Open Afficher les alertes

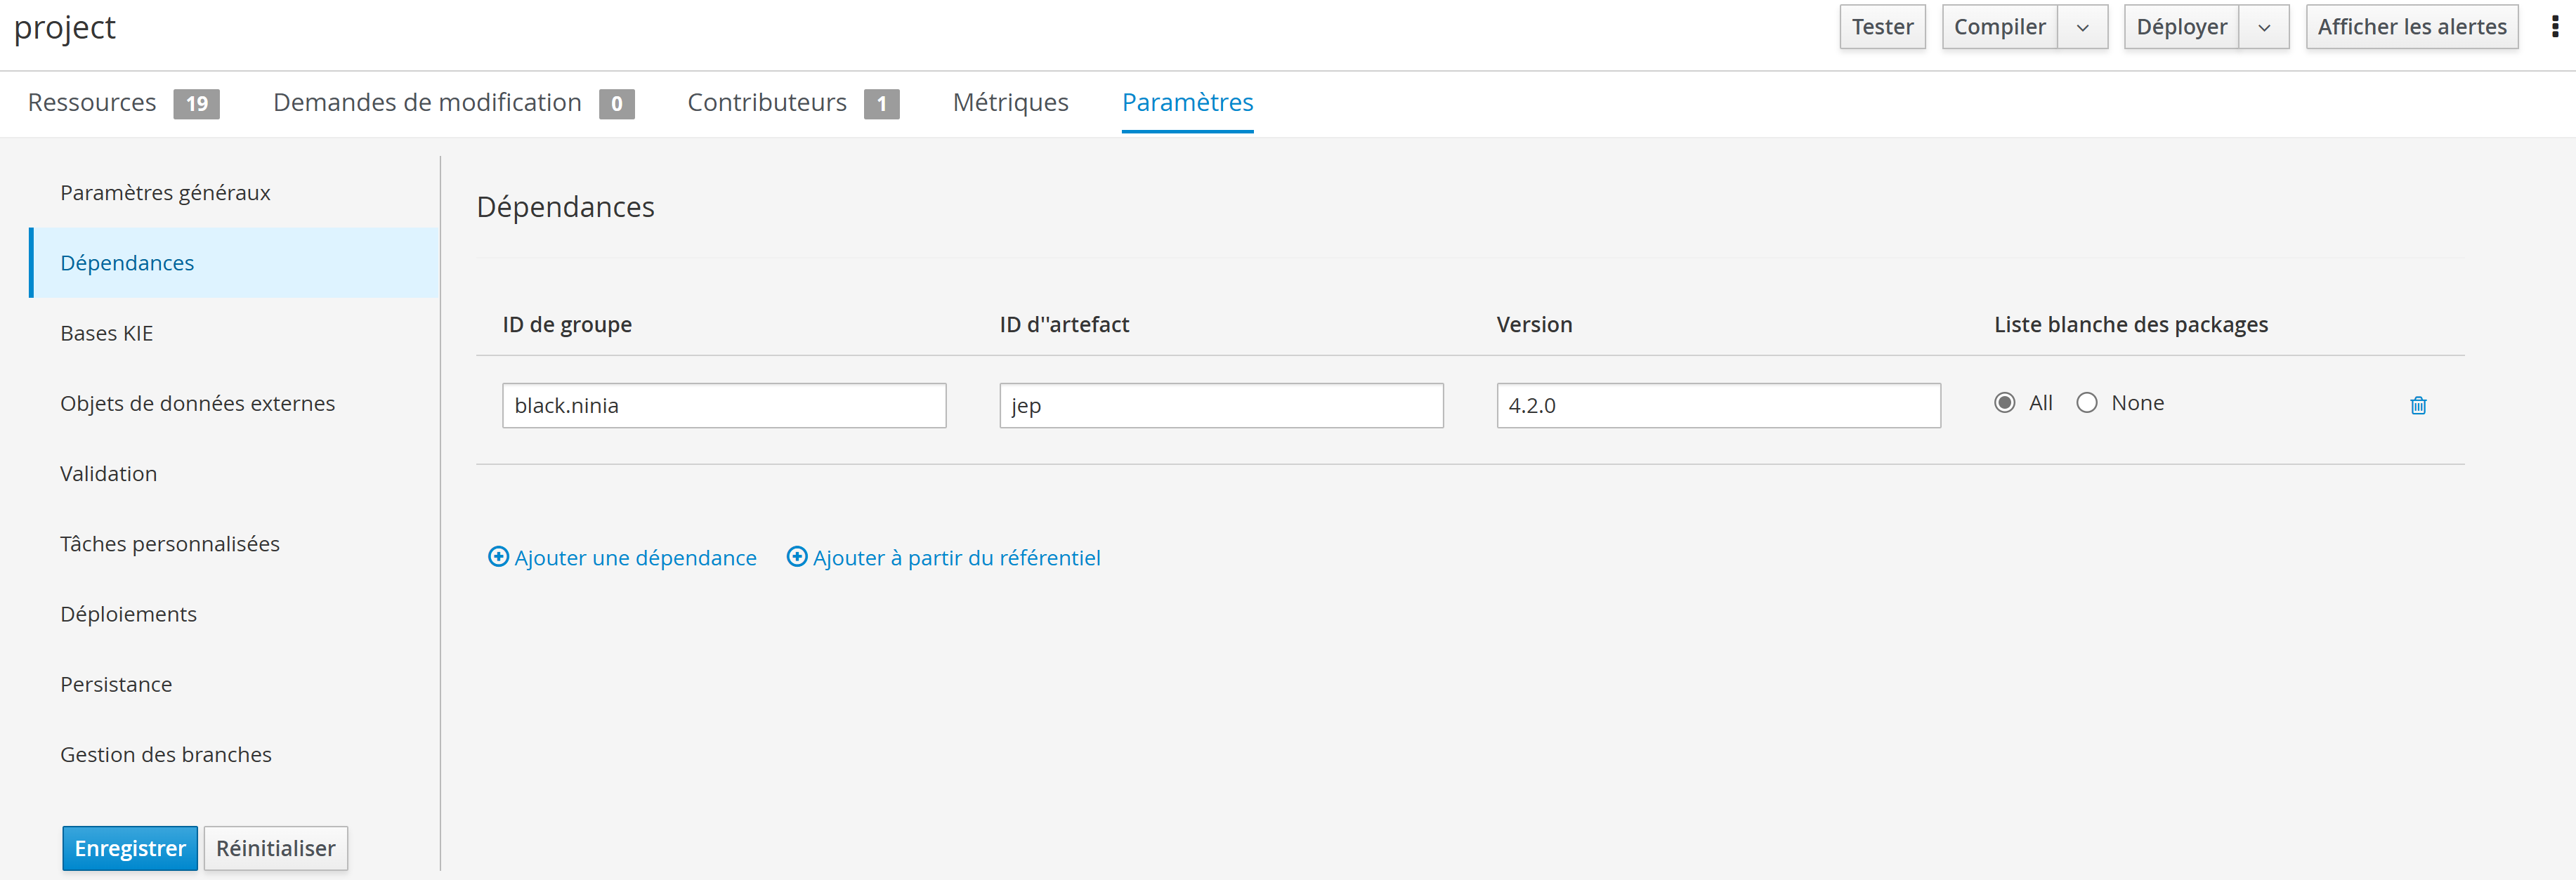2412,26
